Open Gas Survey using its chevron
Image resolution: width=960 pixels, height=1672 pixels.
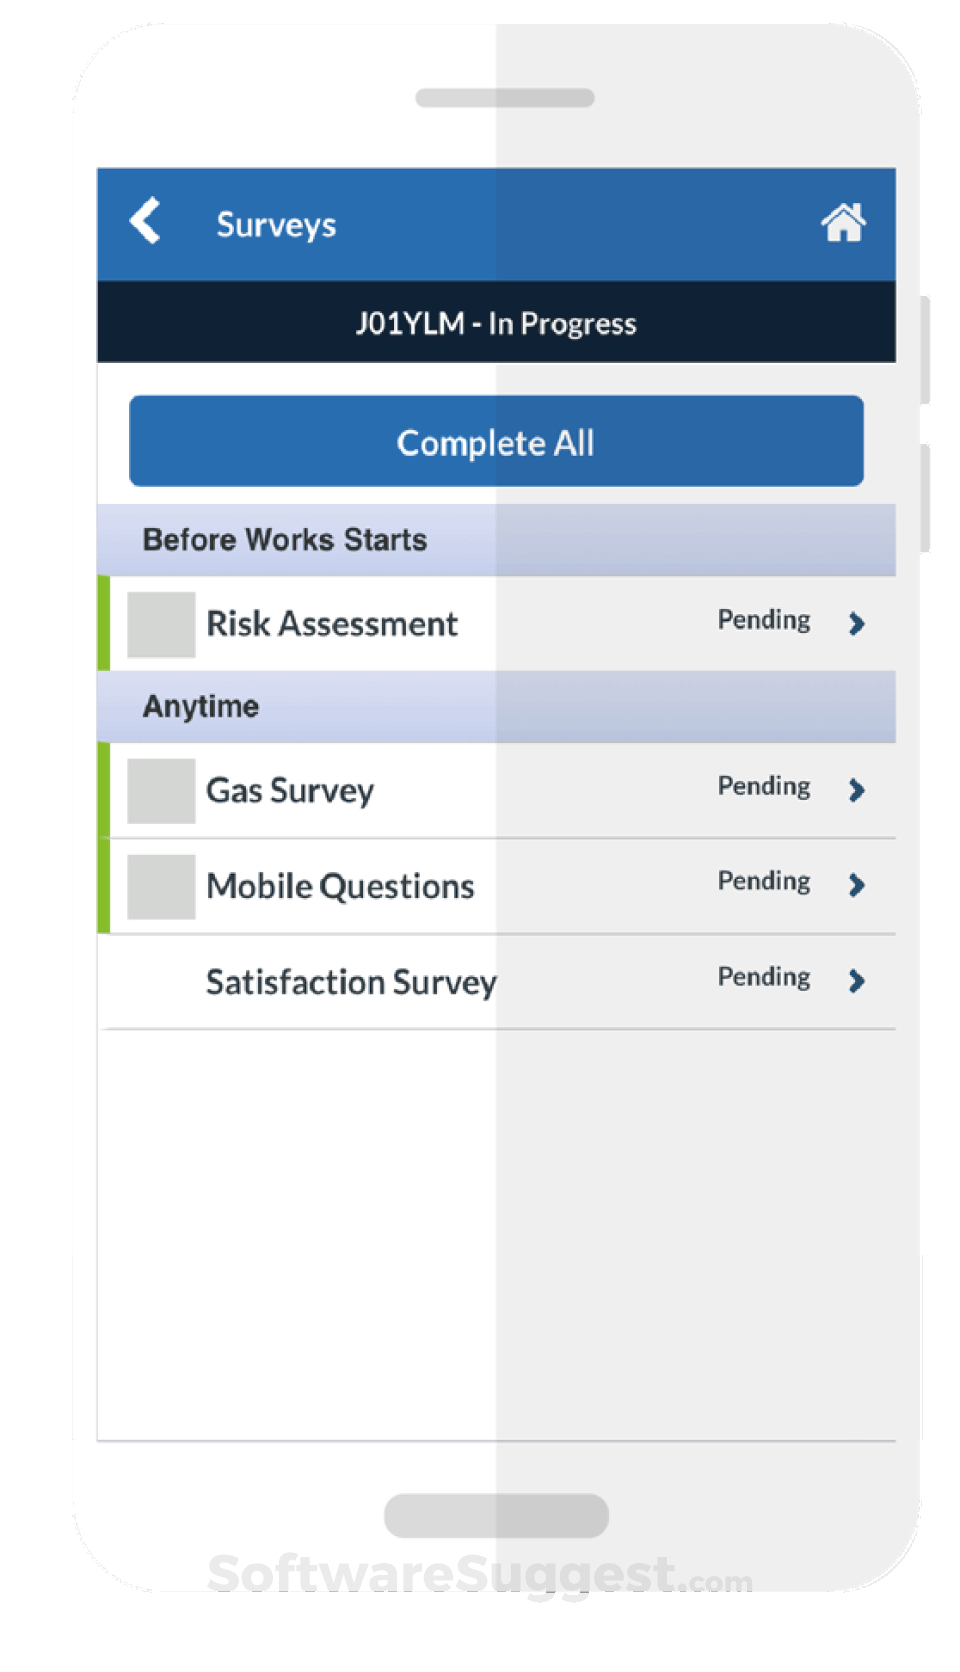tap(856, 790)
